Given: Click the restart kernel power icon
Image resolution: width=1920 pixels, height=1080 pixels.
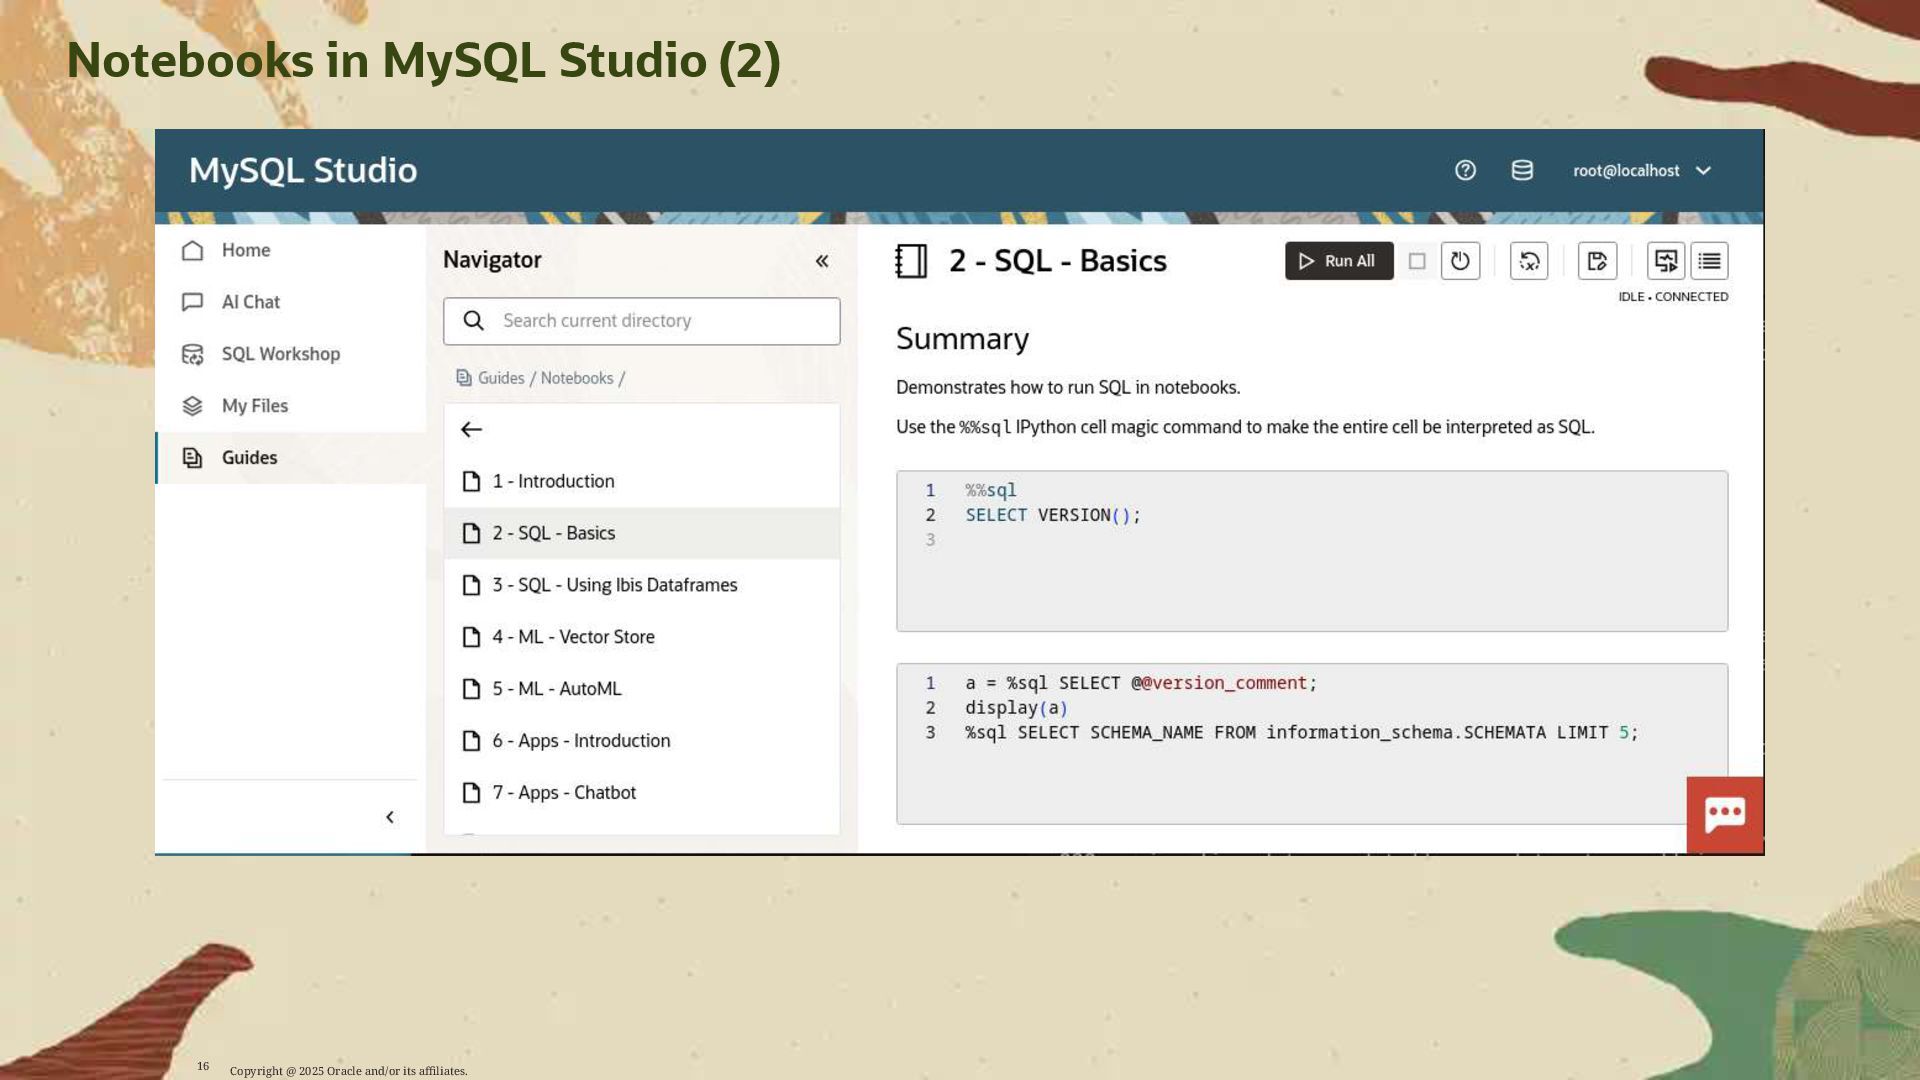Looking at the screenshot, I should point(1460,261).
